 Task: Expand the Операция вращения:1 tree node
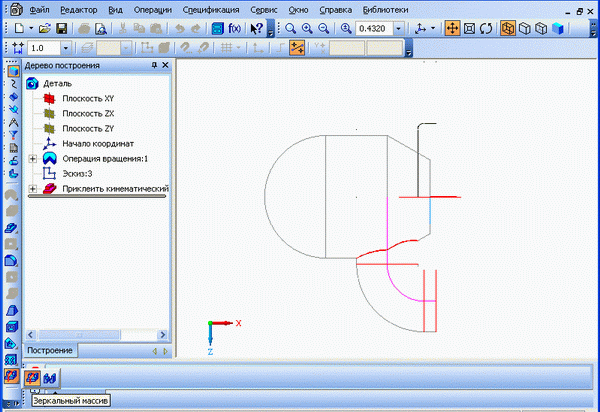pos(35,158)
